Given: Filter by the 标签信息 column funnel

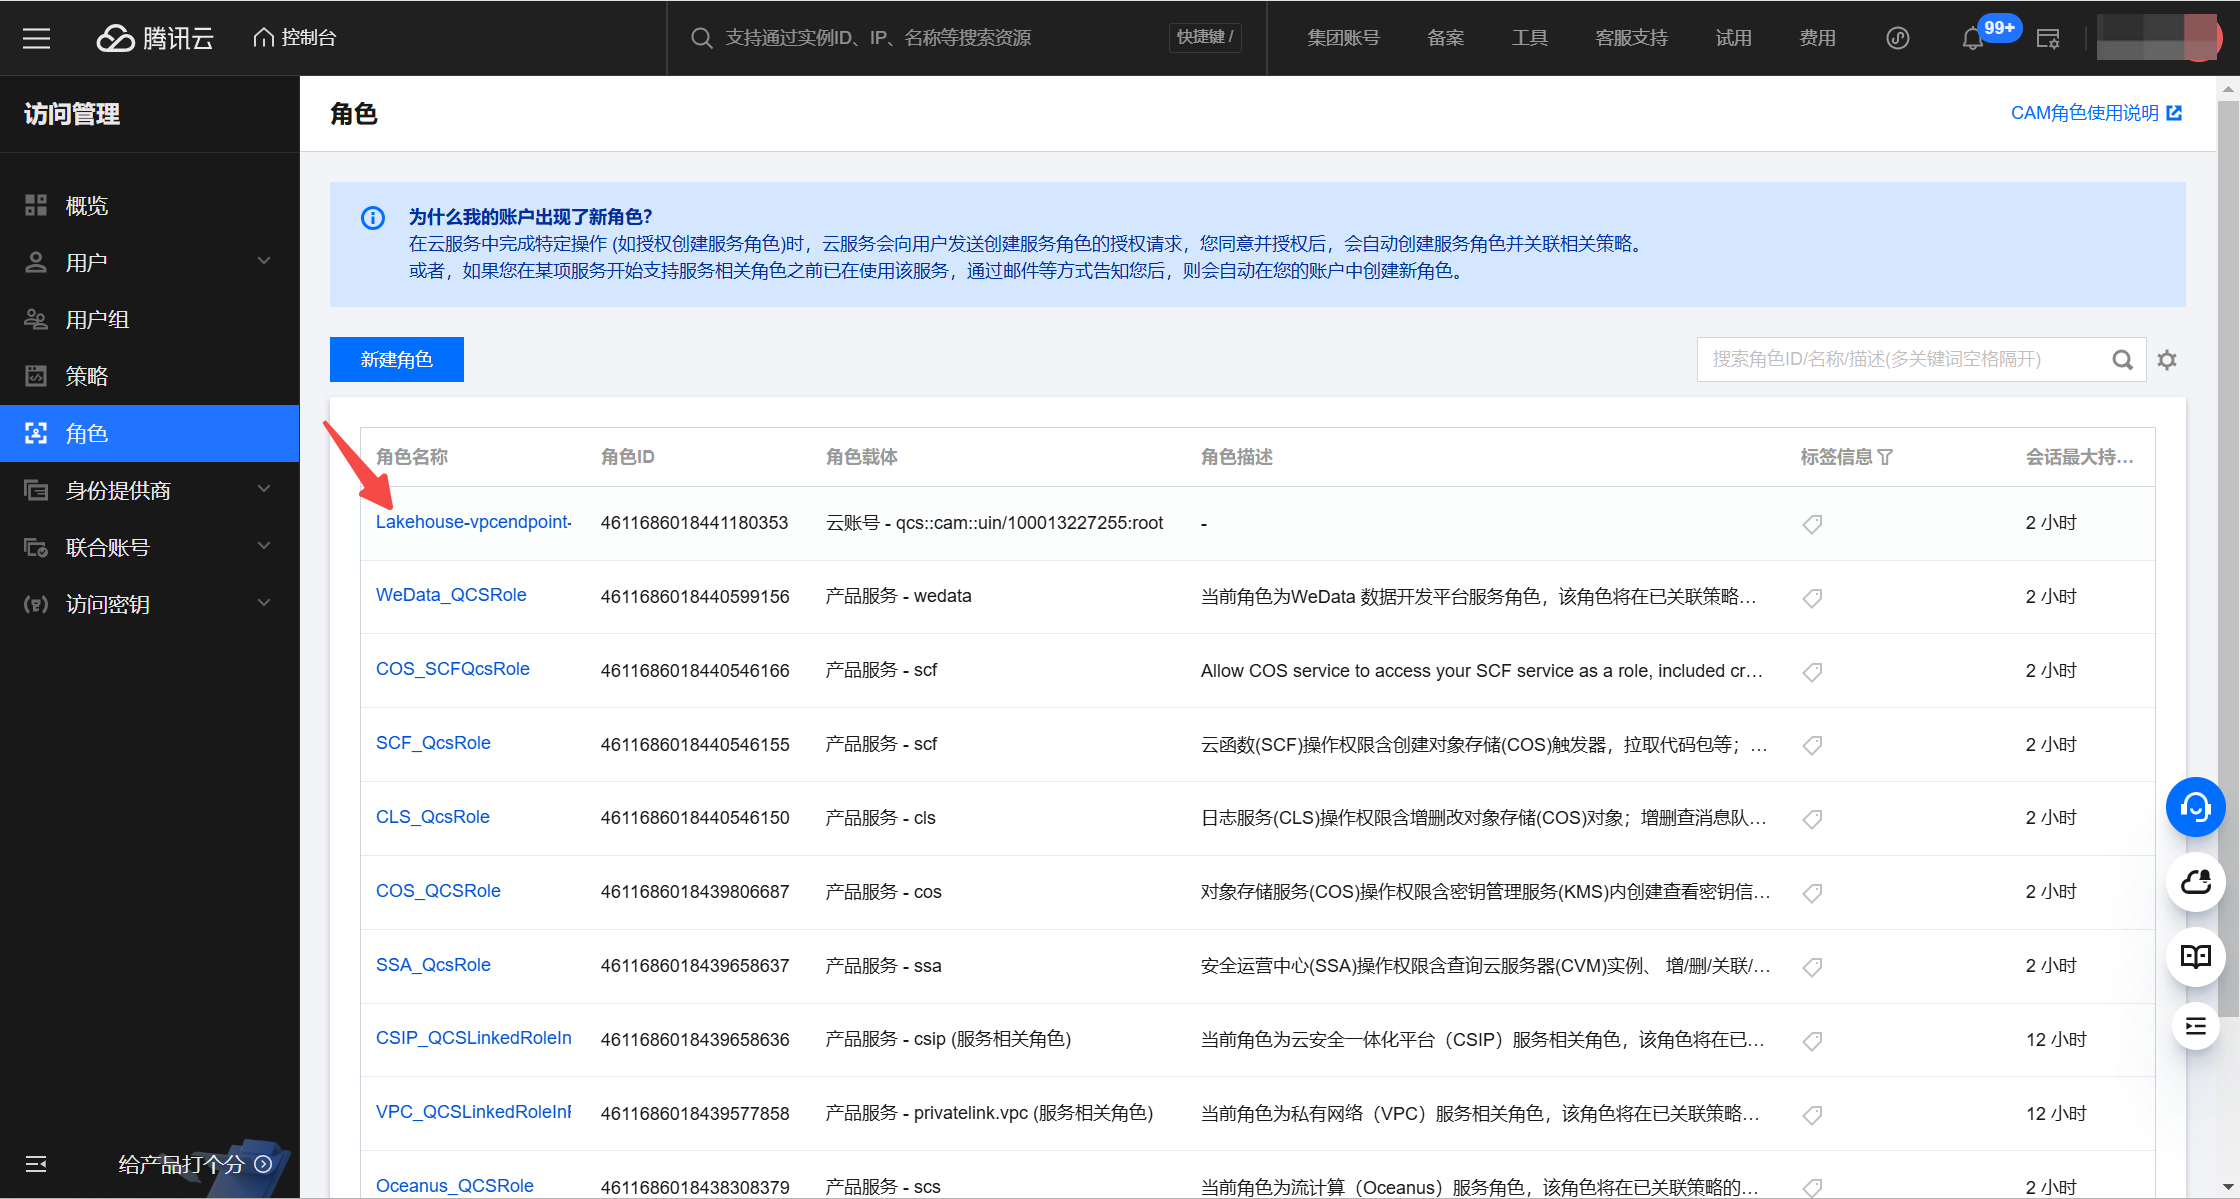Looking at the screenshot, I should click(1885, 457).
